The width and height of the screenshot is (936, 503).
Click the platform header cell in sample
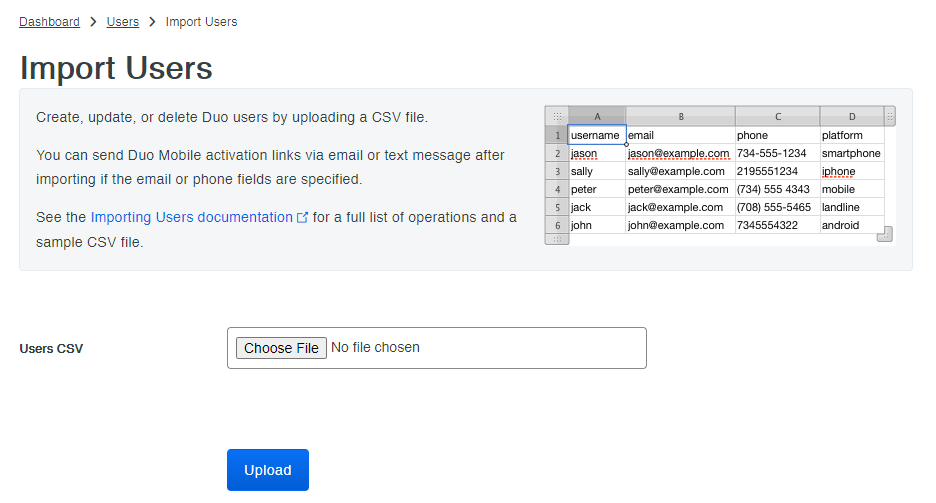pyautogui.click(x=842, y=135)
